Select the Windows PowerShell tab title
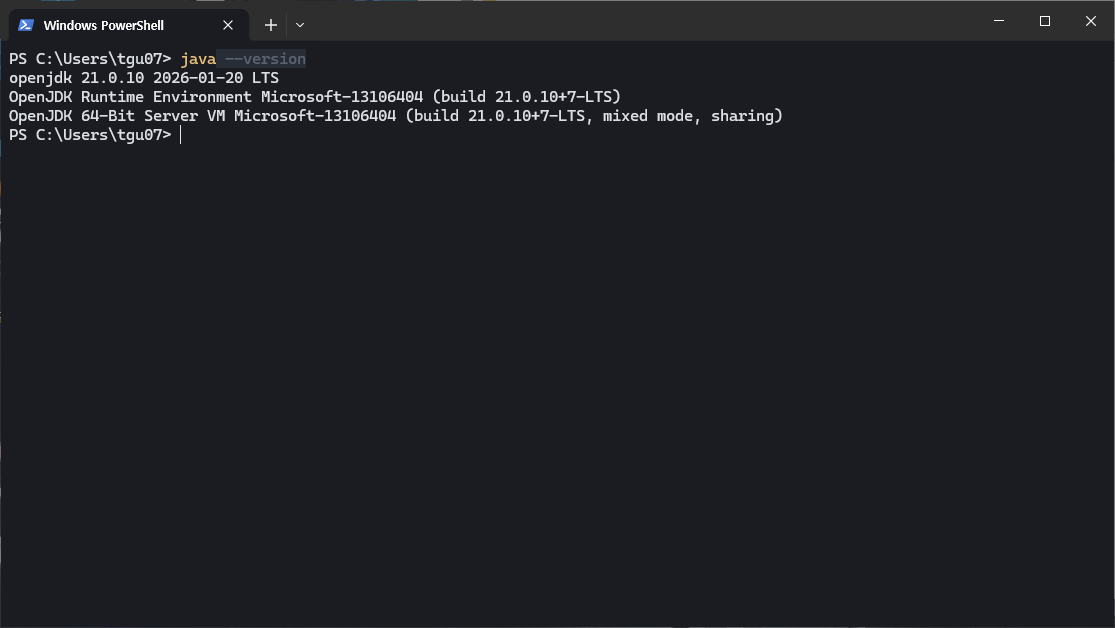 pos(103,25)
